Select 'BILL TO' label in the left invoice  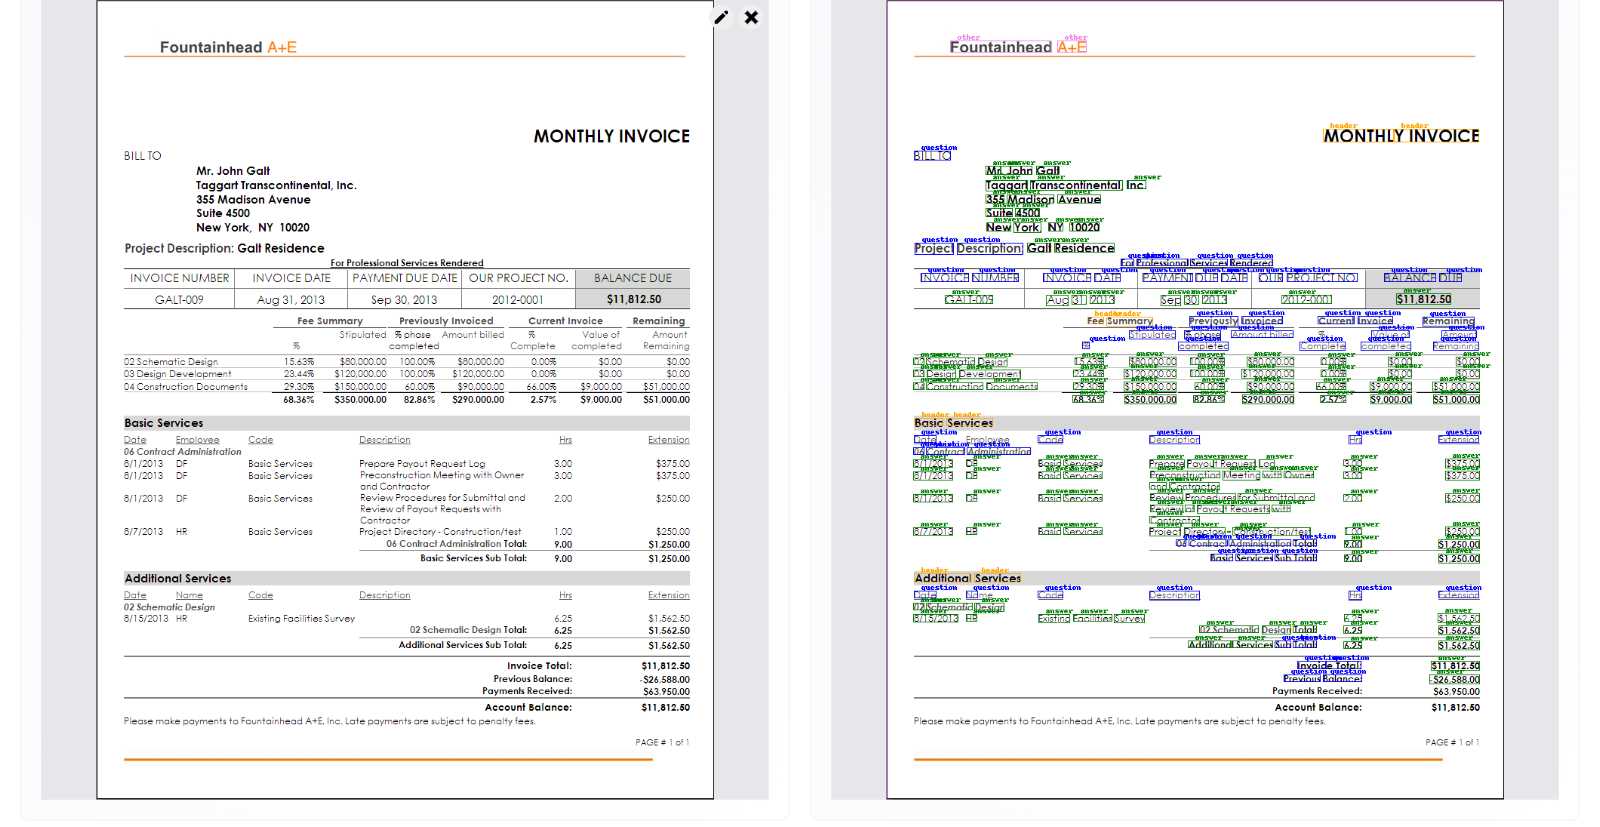tap(142, 156)
